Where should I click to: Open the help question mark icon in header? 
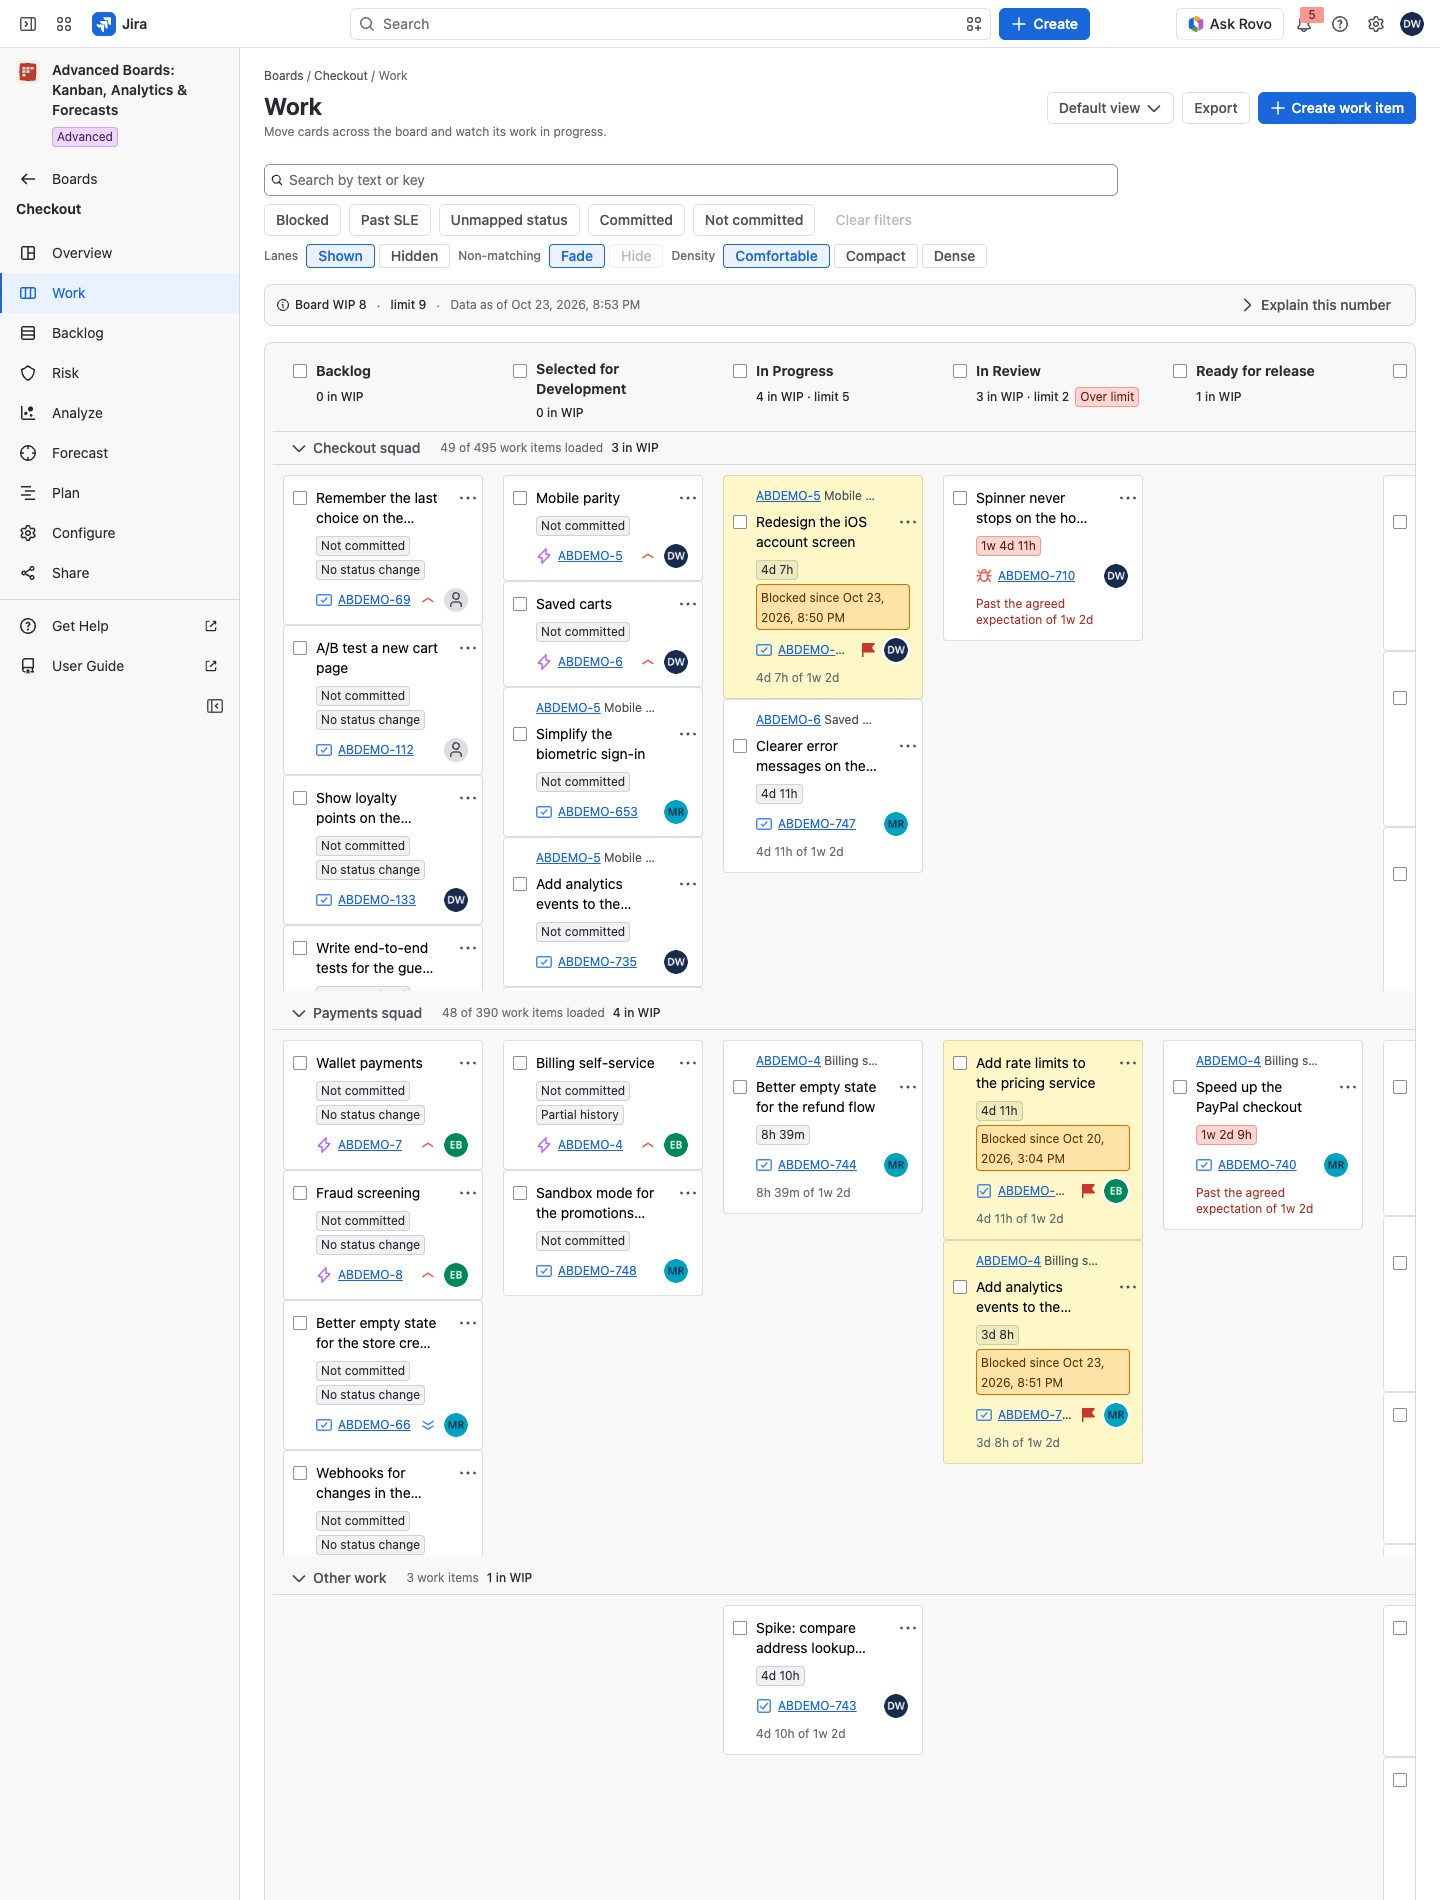pos(1340,24)
